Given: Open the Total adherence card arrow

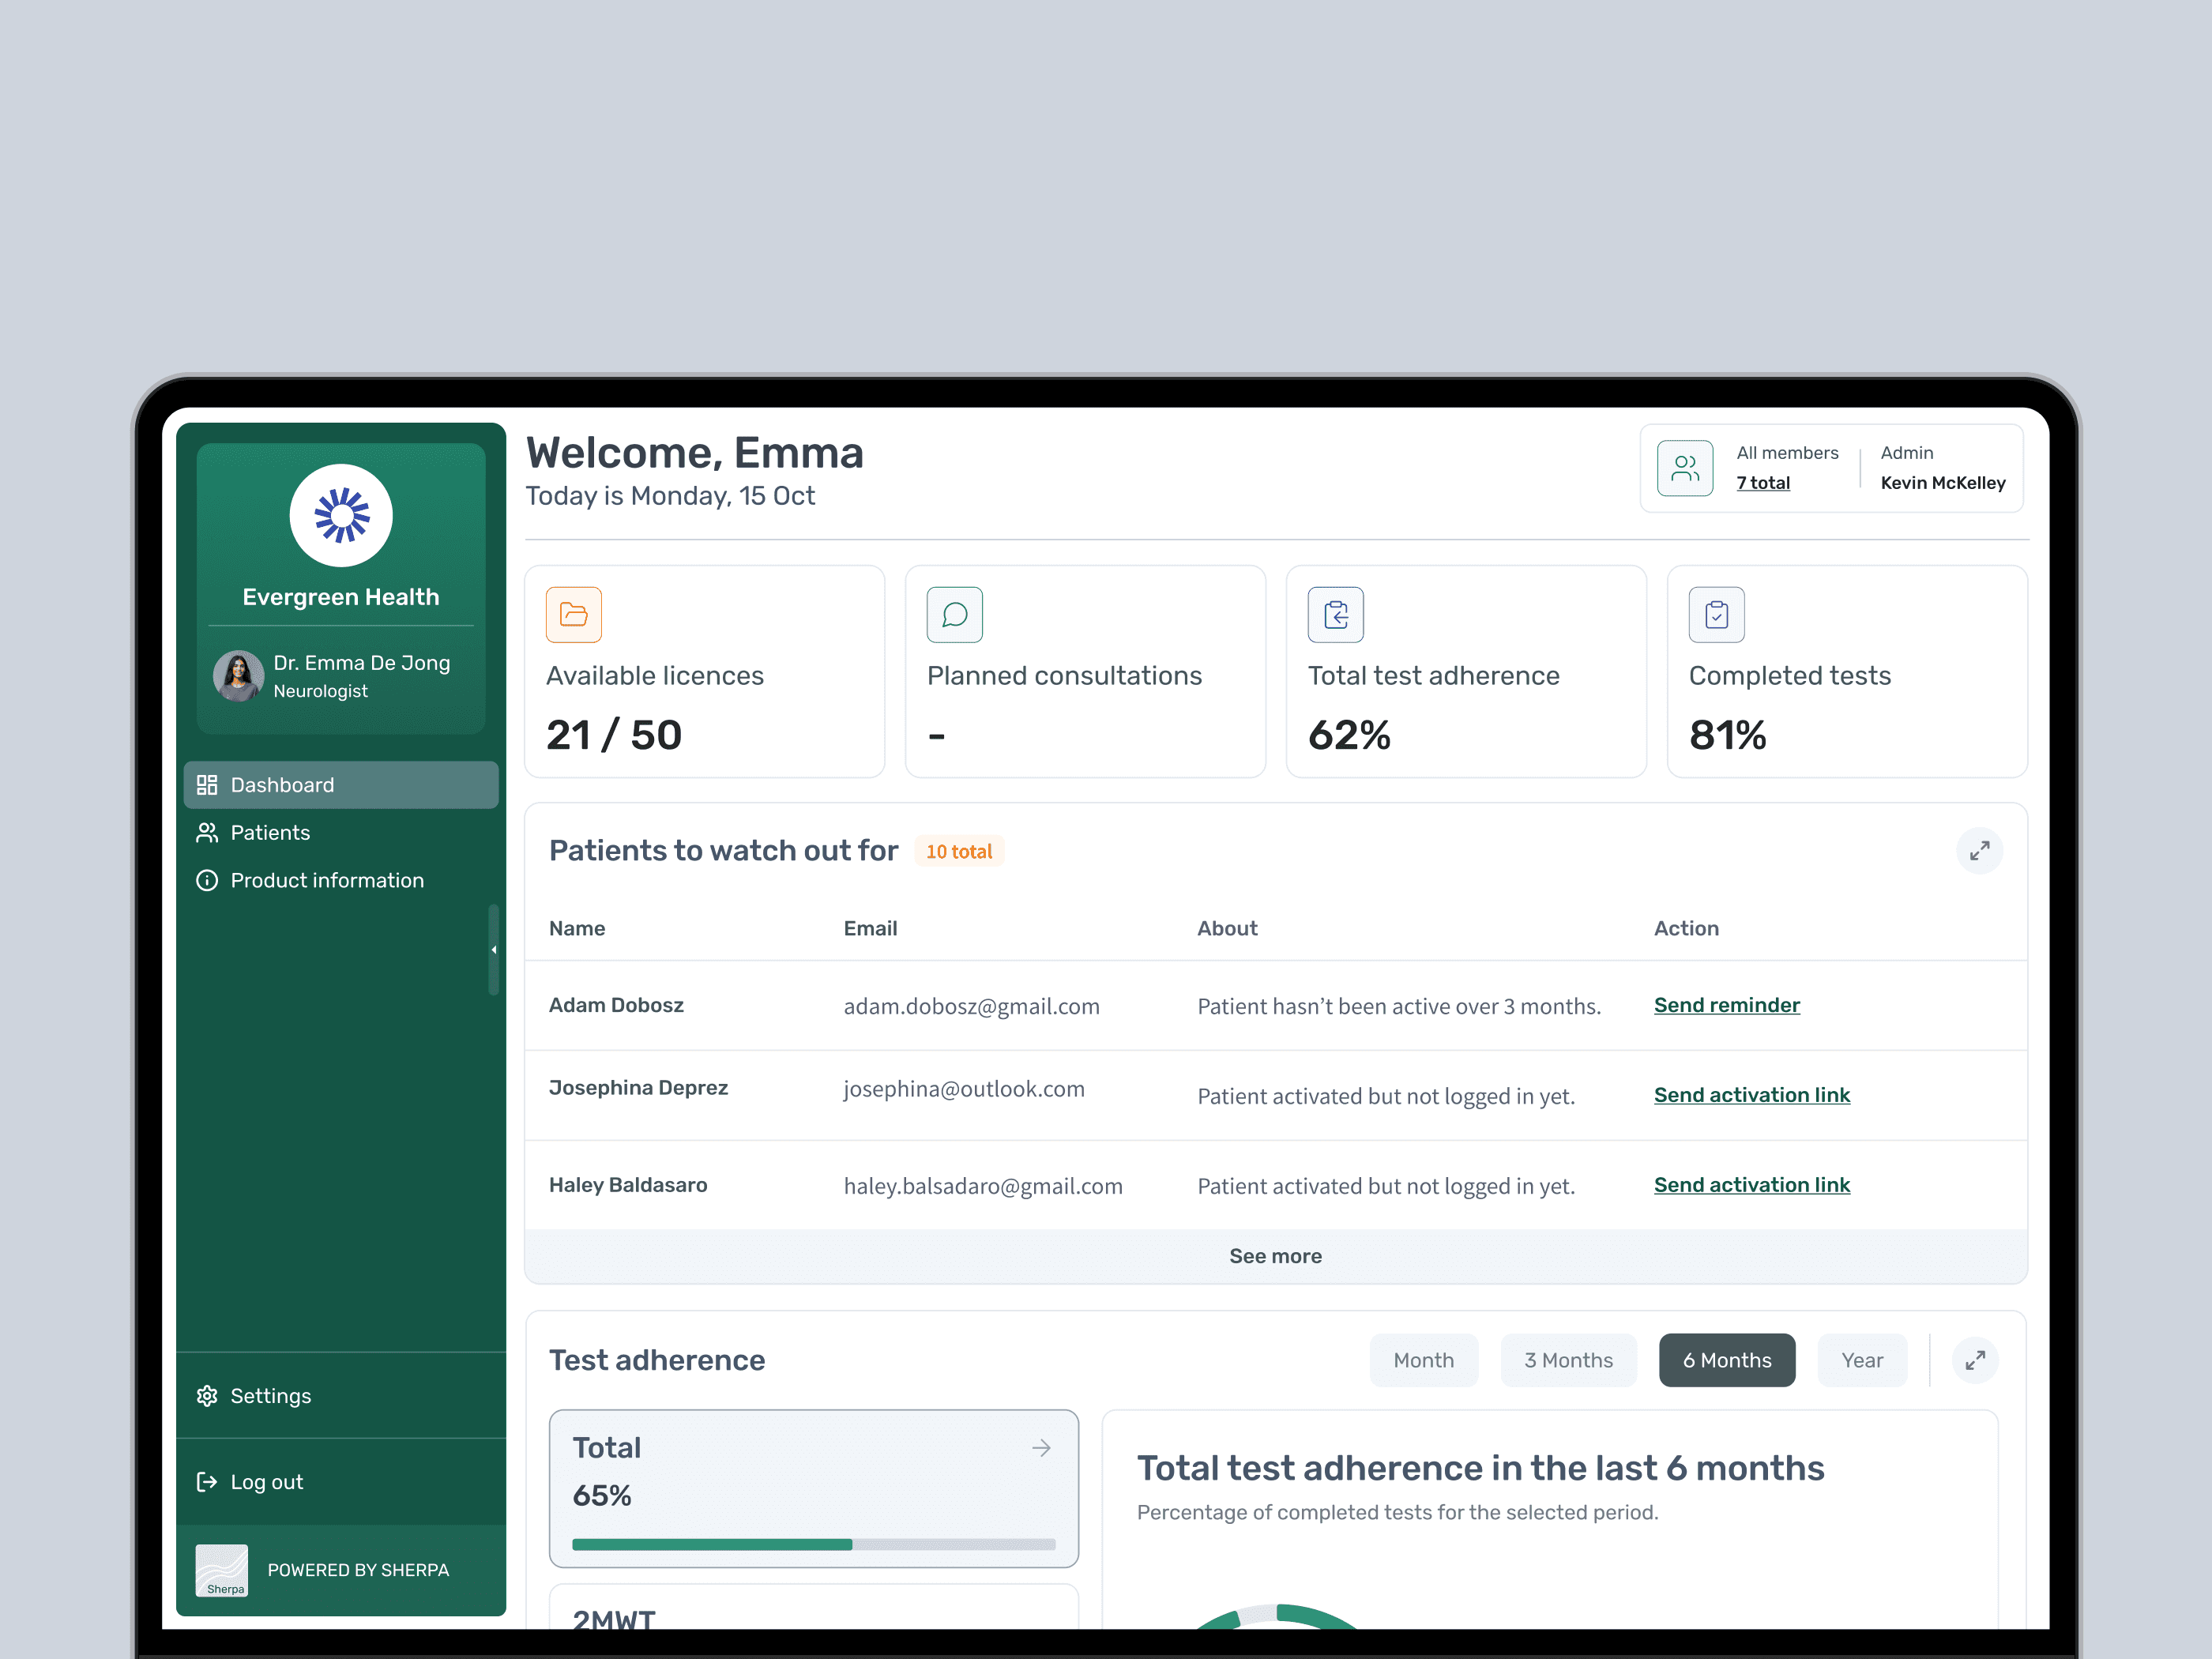Looking at the screenshot, I should click(x=1041, y=1448).
